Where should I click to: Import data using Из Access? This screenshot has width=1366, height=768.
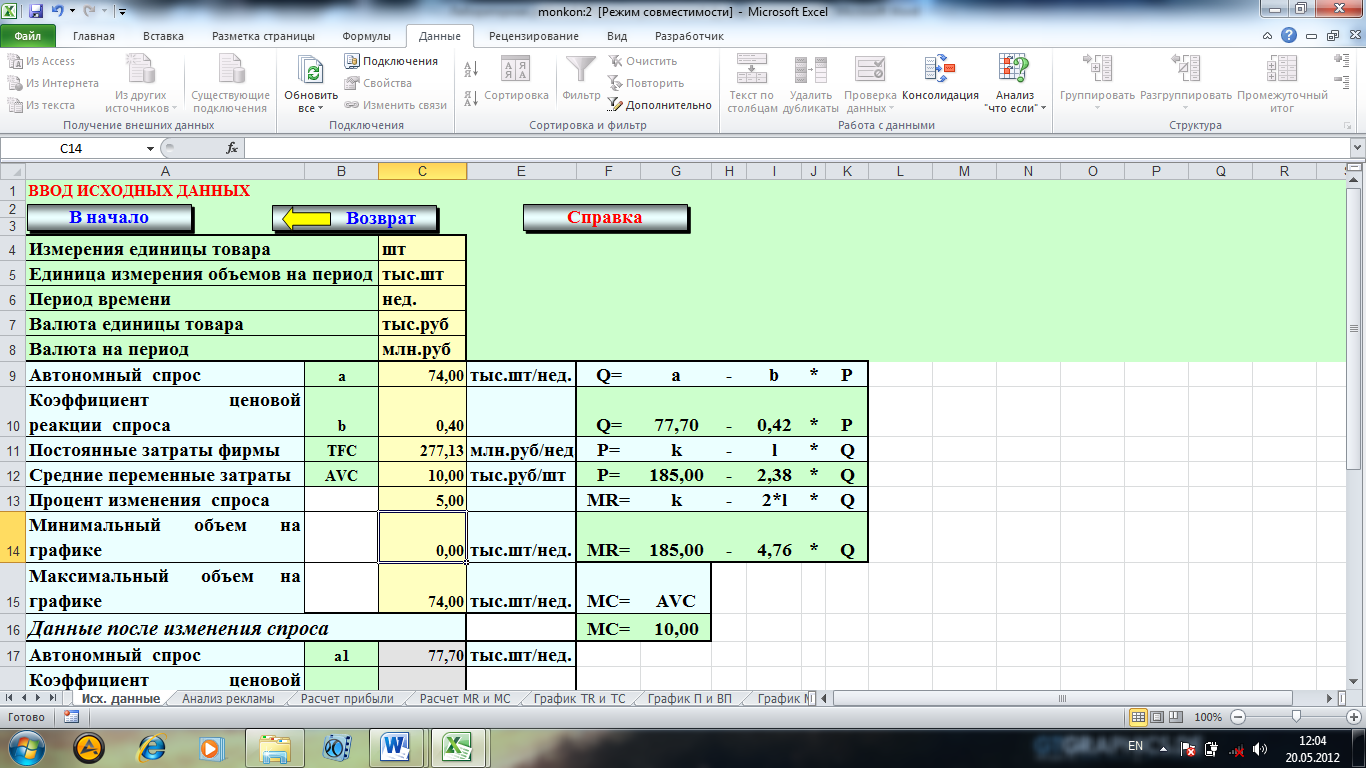41,61
